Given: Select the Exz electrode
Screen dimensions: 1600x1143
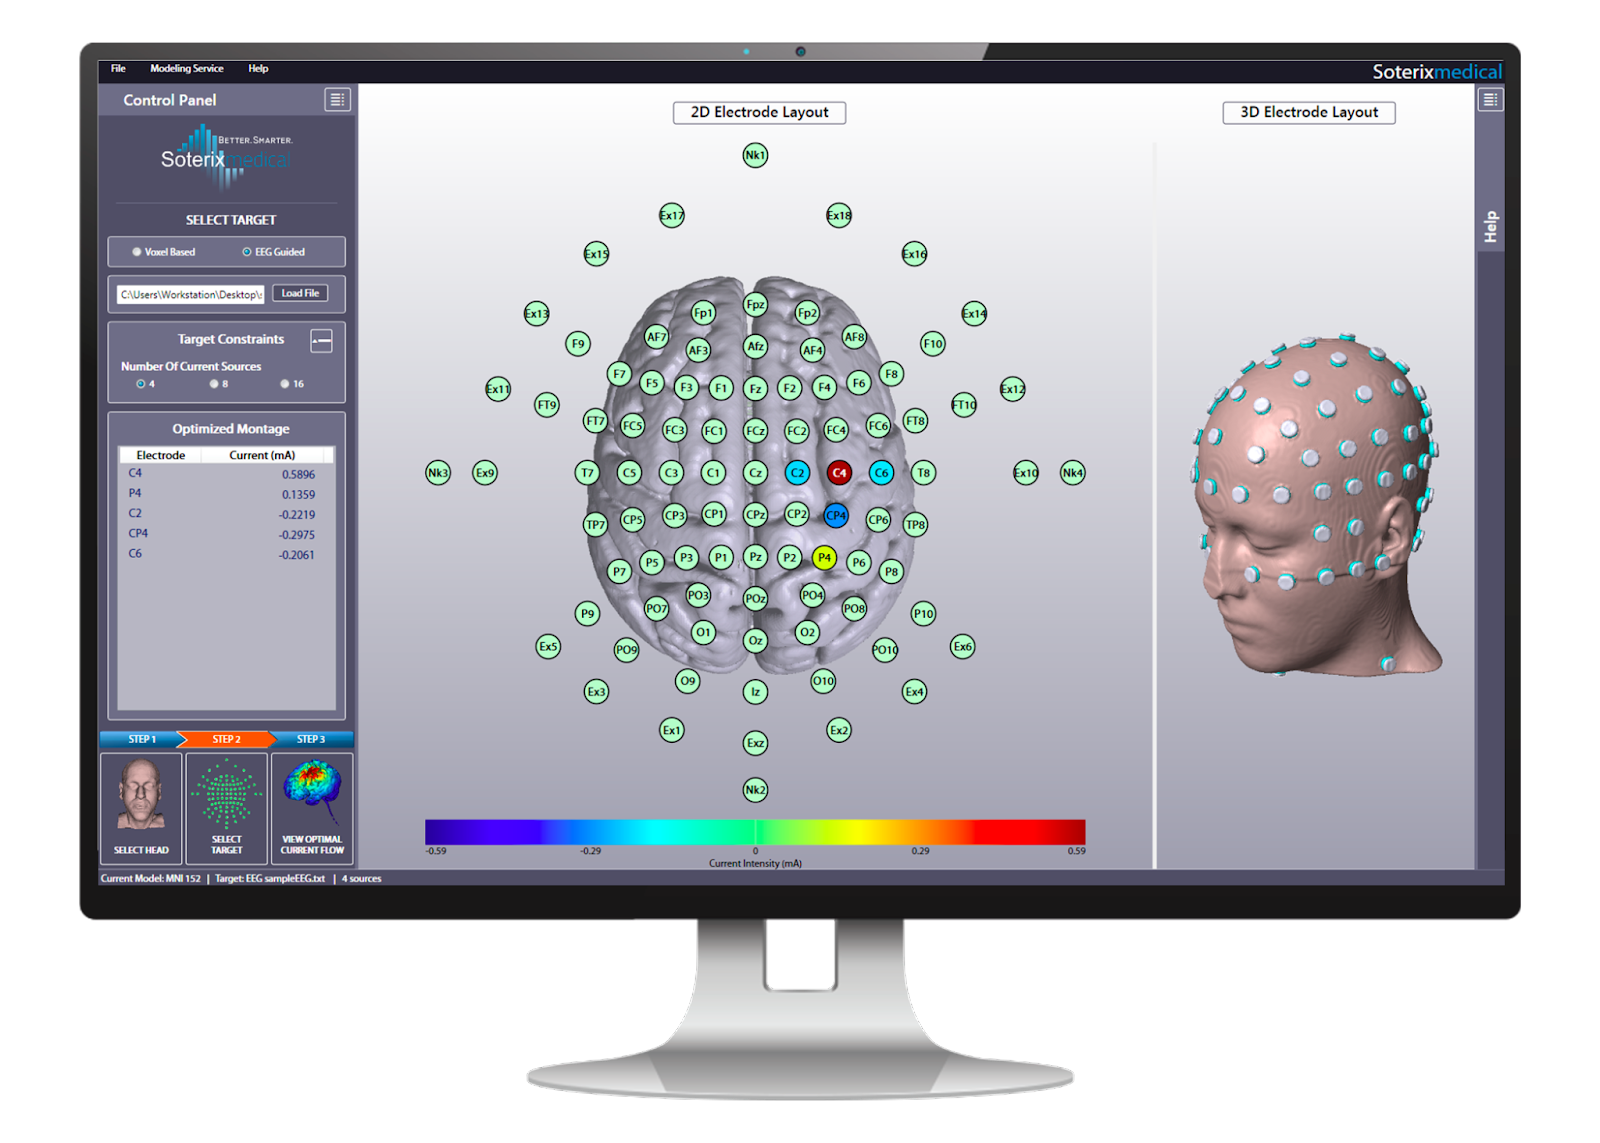Looking at the screenshot, I should tap(755, 743).
